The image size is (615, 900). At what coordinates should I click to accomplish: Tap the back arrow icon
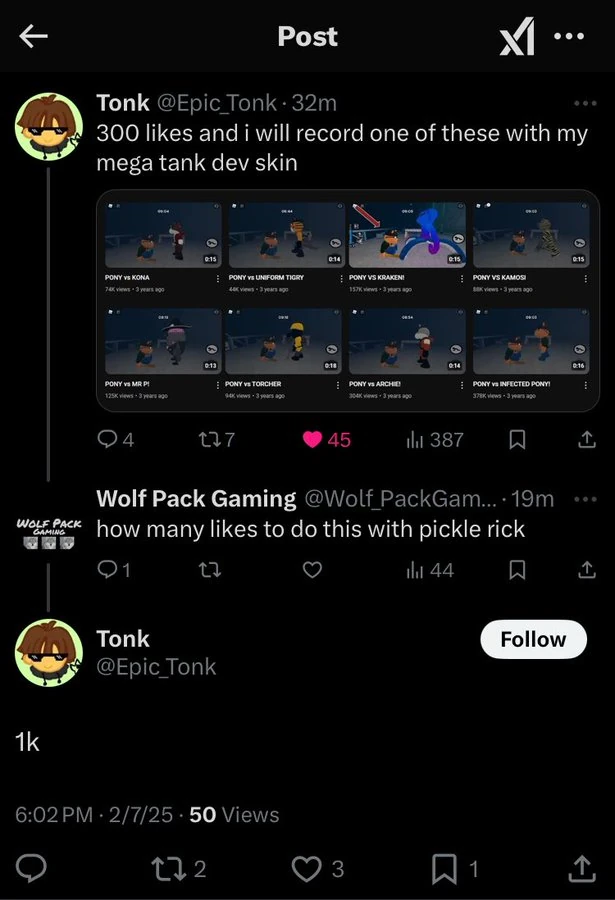34,37
